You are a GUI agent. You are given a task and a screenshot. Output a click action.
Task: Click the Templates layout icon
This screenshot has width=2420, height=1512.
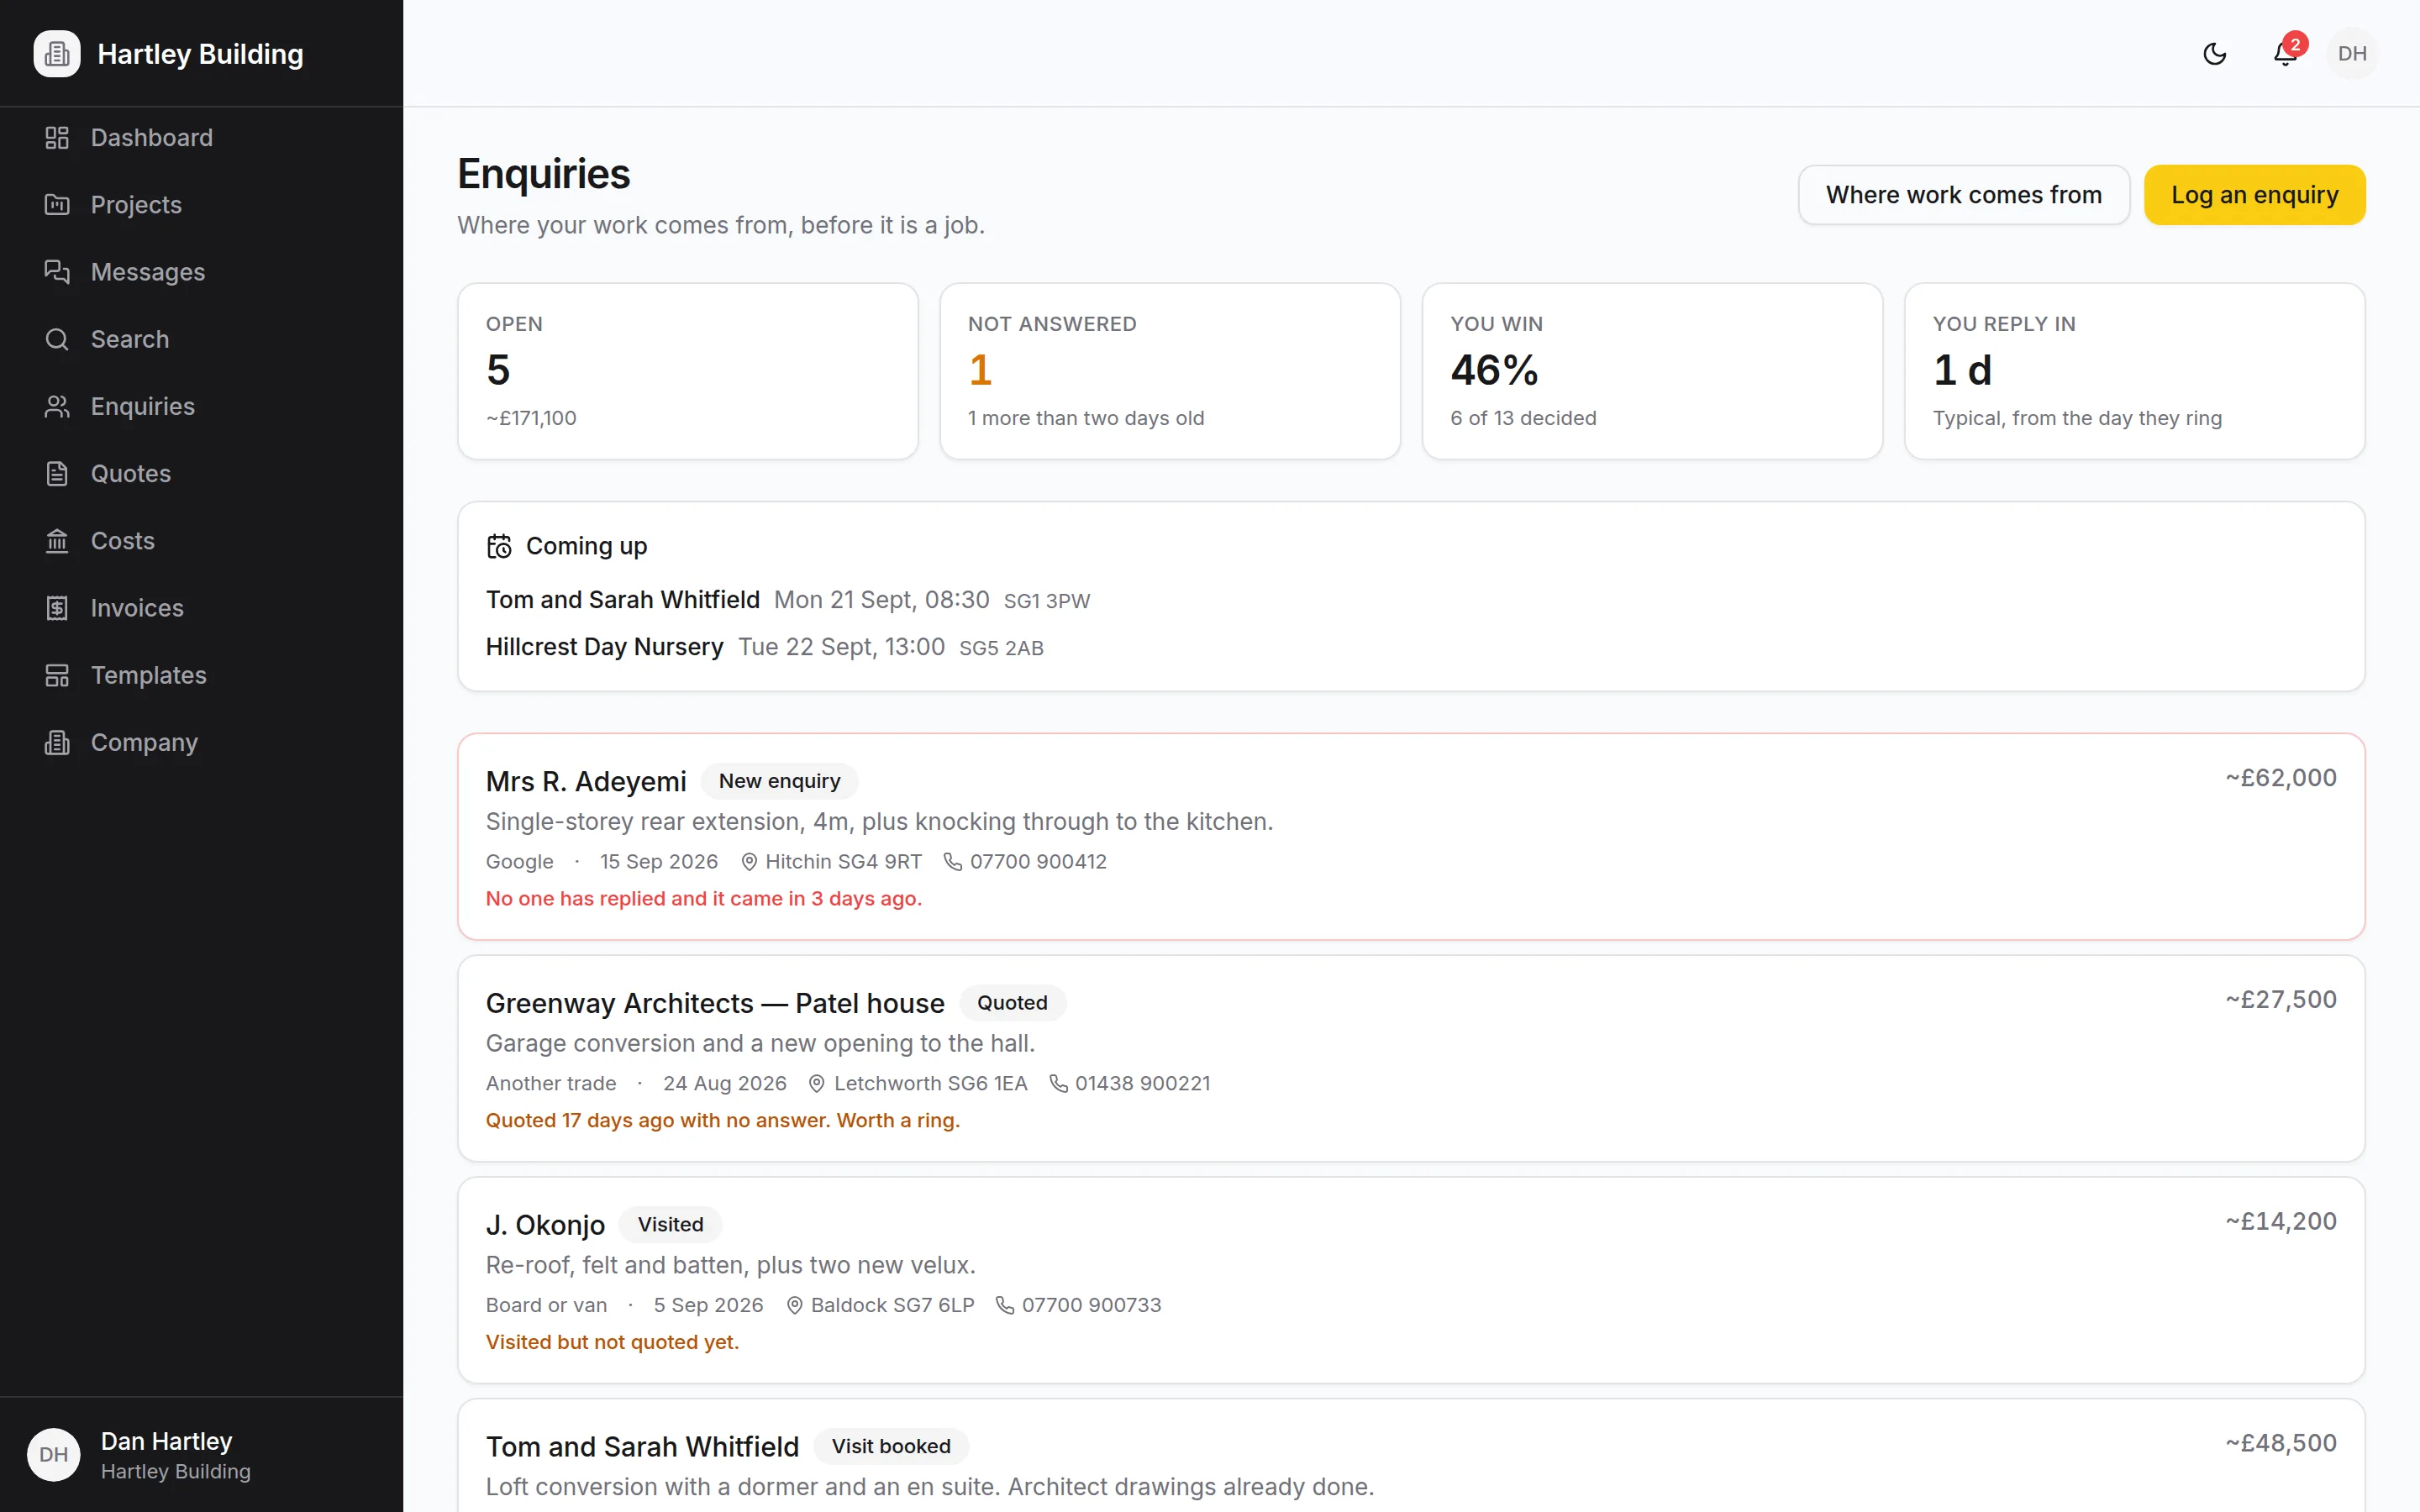[57, 675]
